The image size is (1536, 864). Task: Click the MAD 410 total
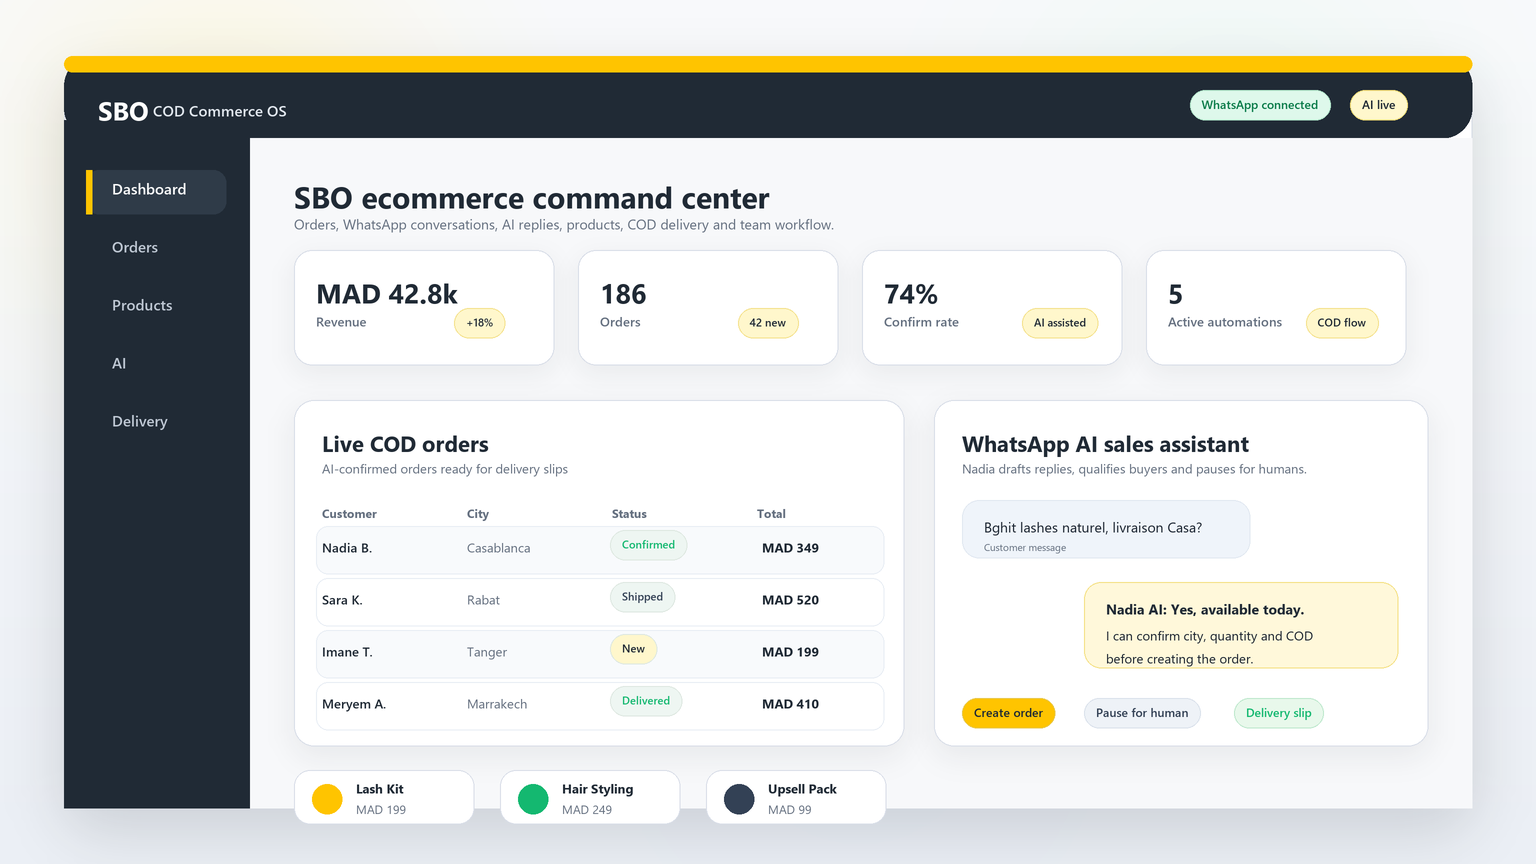(x=790, y=704)
